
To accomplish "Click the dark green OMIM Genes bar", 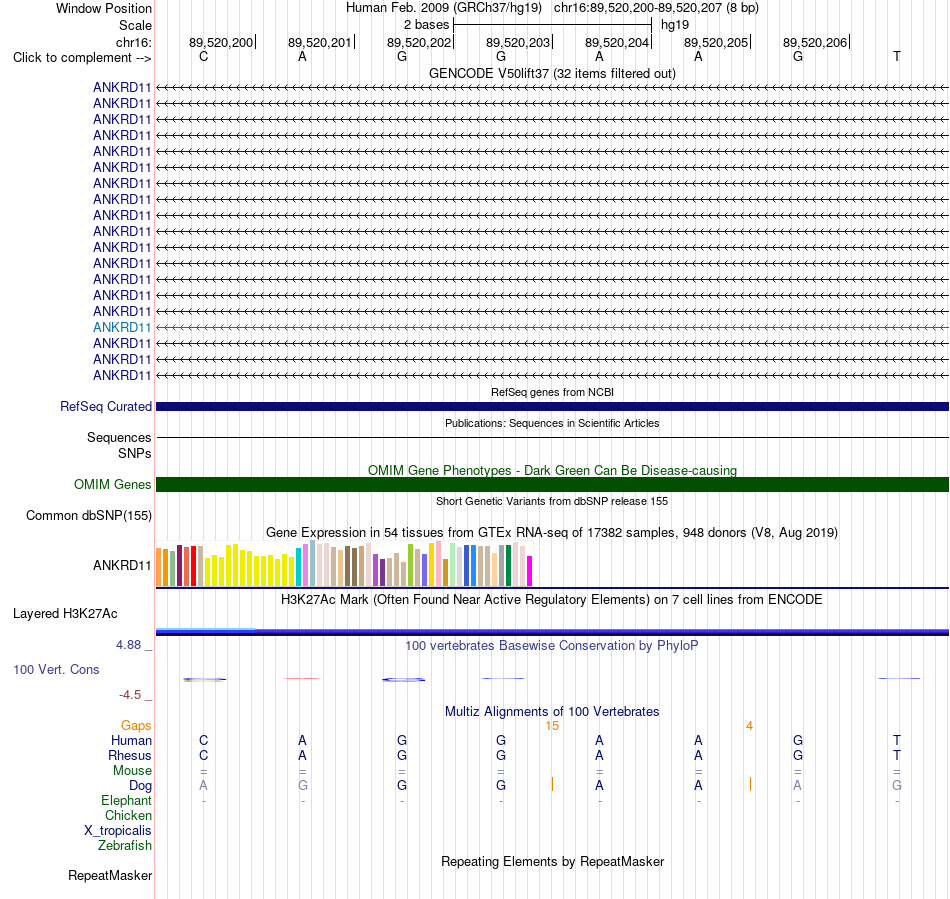I will pyautogui.click(x=552, y=484).
